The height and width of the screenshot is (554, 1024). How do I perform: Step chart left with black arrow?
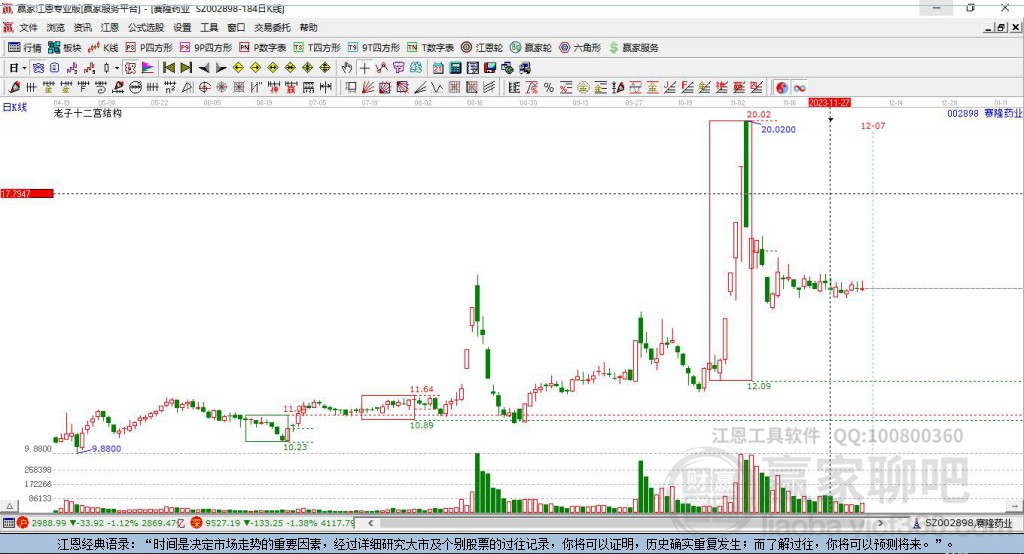[x=204, y=68]
